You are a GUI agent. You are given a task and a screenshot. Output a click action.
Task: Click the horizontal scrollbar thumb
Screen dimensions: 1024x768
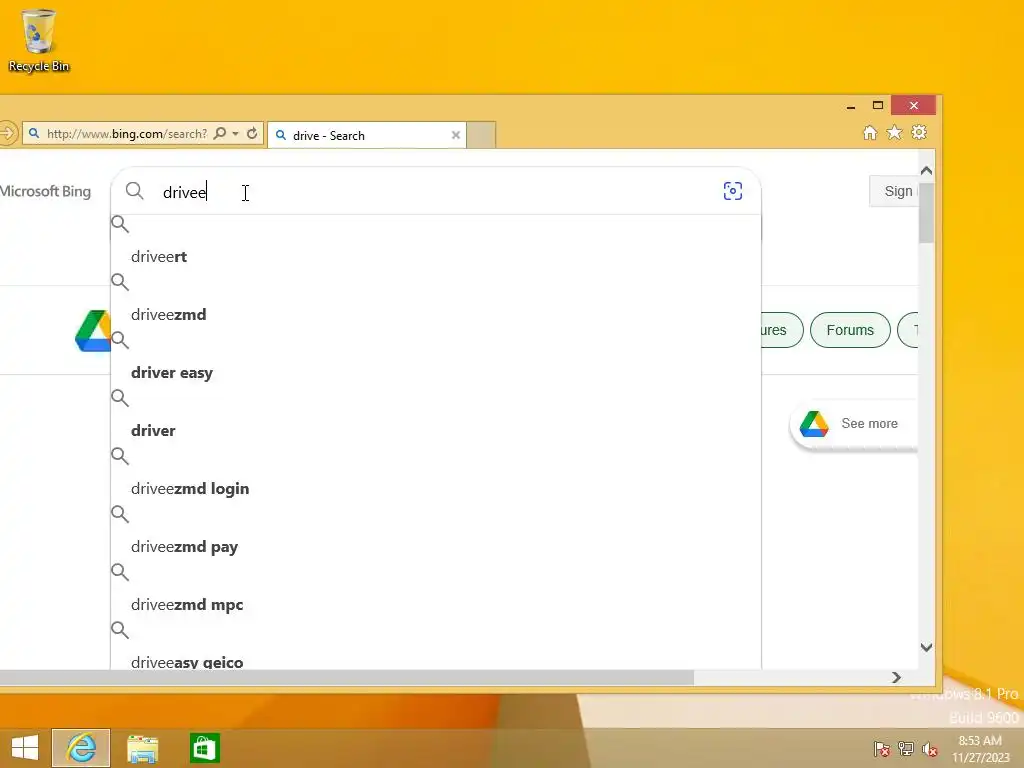[346, 678]
